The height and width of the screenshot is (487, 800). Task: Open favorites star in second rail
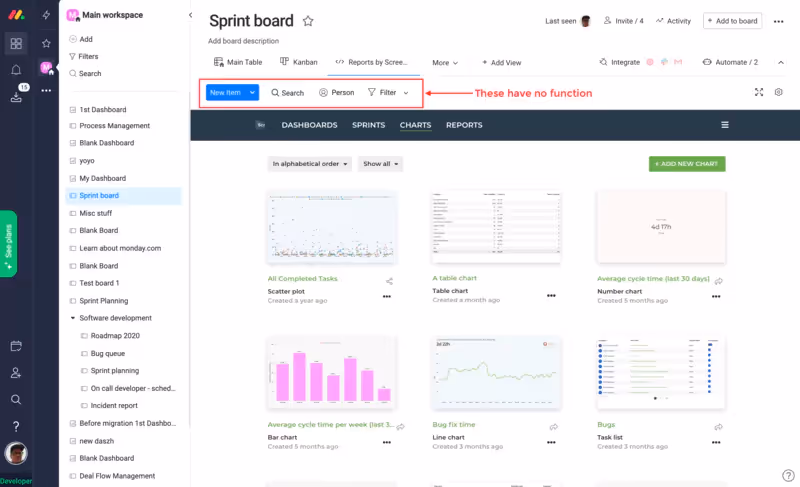(x=46, y=43)
